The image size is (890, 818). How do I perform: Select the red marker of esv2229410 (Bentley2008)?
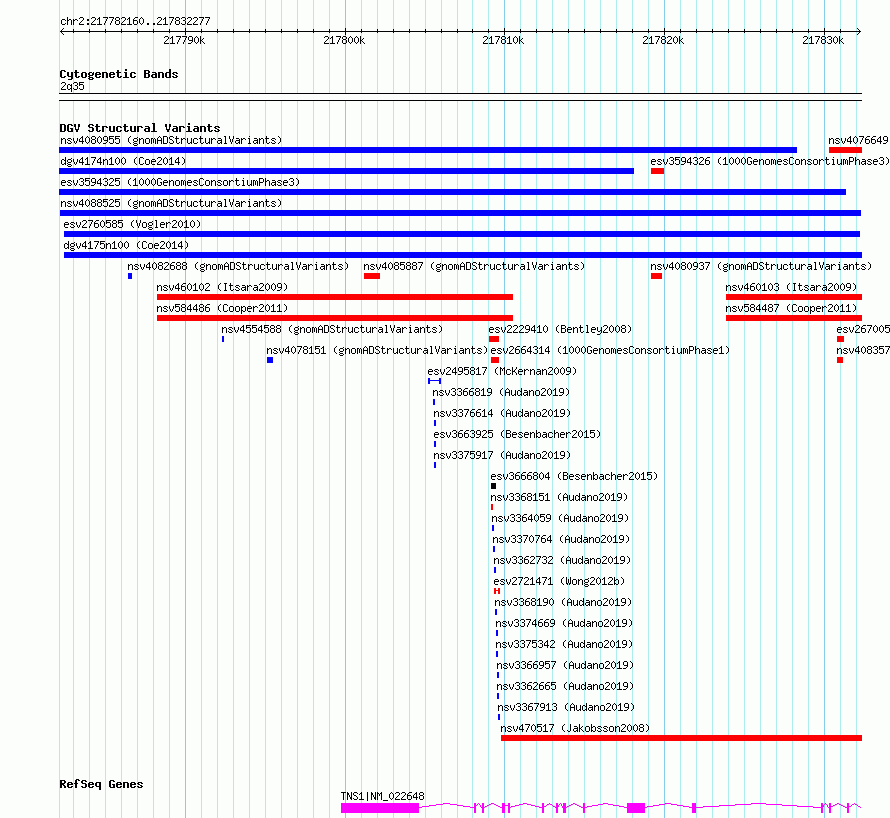click(494, 339)
